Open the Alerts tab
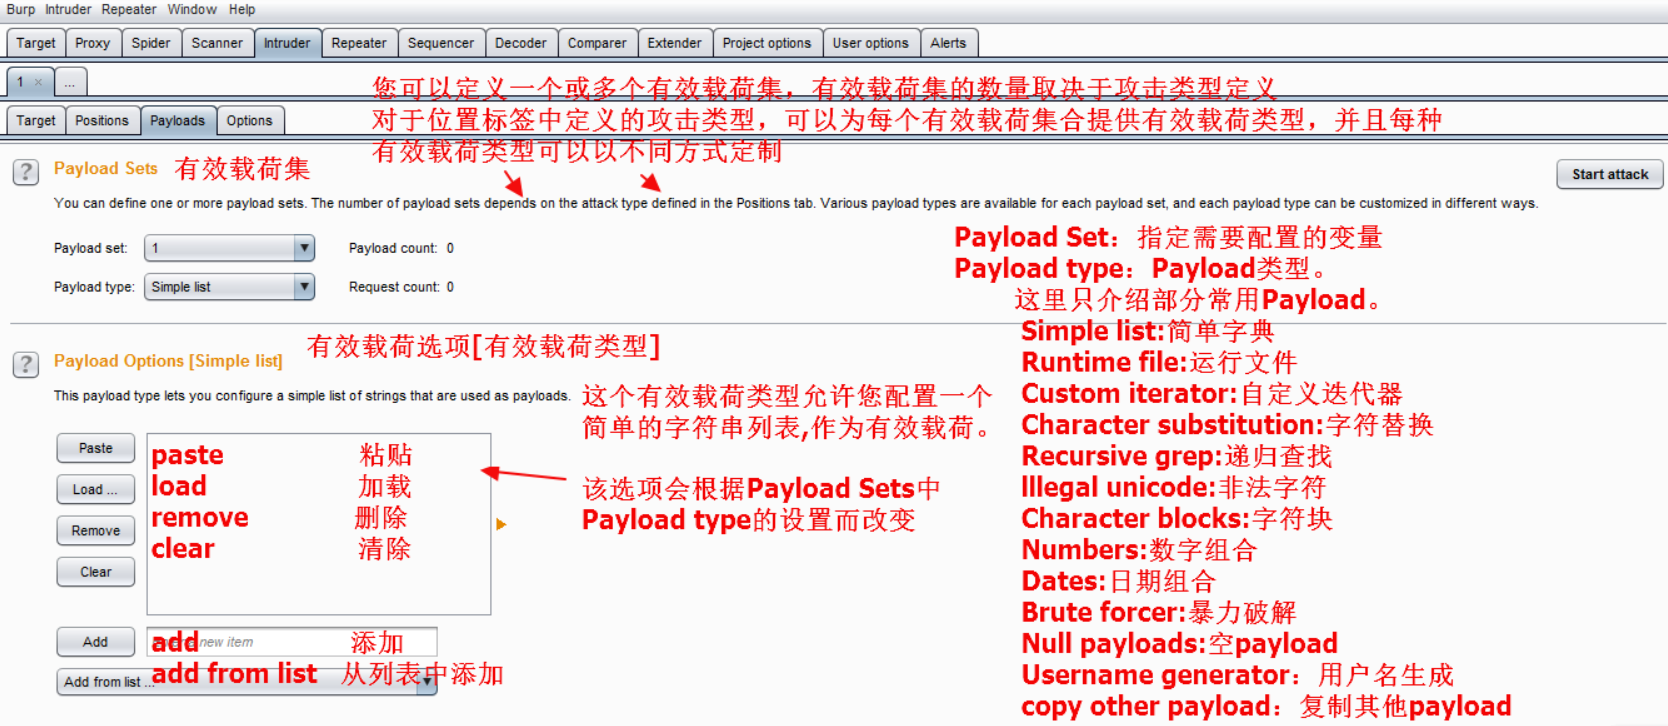This screenshot has height=726, width=1668. pos(948,43)
